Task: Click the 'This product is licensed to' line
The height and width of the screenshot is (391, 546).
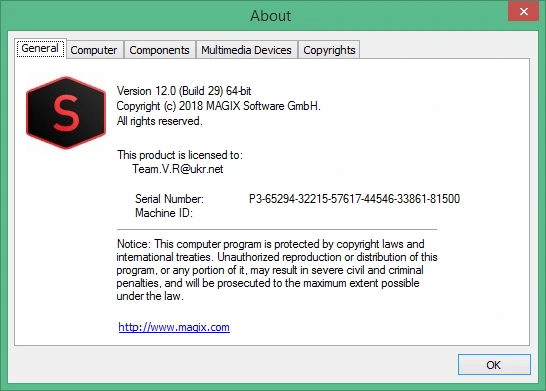Action: (180, 155)
